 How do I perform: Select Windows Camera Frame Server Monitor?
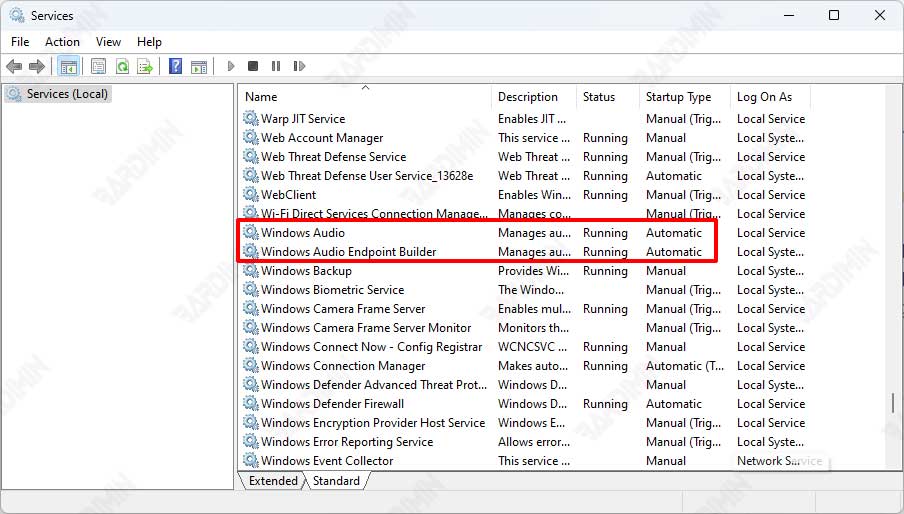point(366,327)
